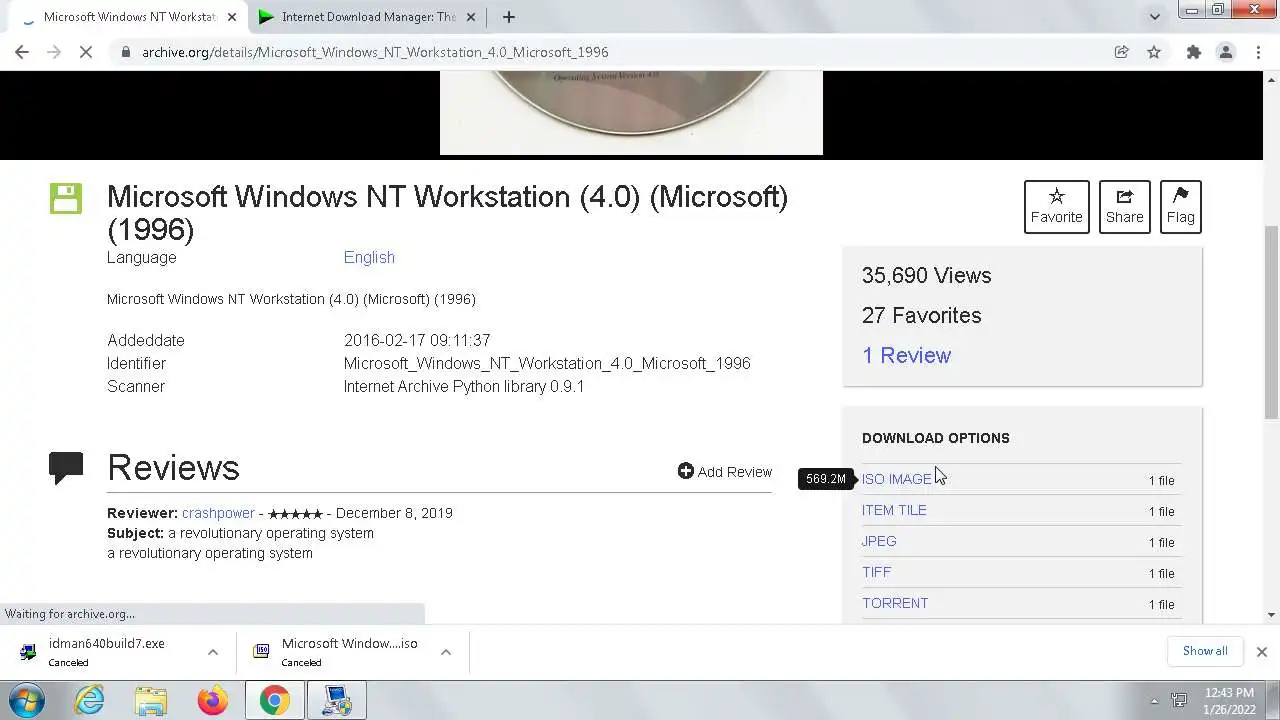
Task: Open a new browser tab
Action: pyautogui.click(x=508, y=17)
